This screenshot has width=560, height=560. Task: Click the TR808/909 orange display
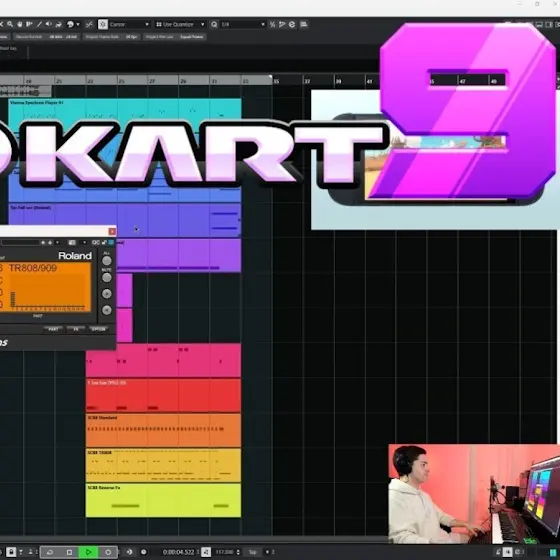click(x=45, y=287)
